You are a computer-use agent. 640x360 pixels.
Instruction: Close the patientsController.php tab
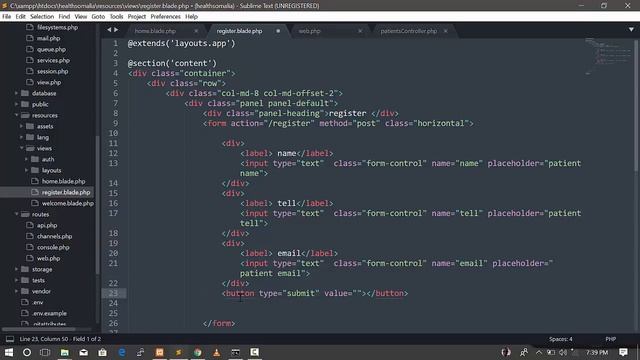pos(445,31)
